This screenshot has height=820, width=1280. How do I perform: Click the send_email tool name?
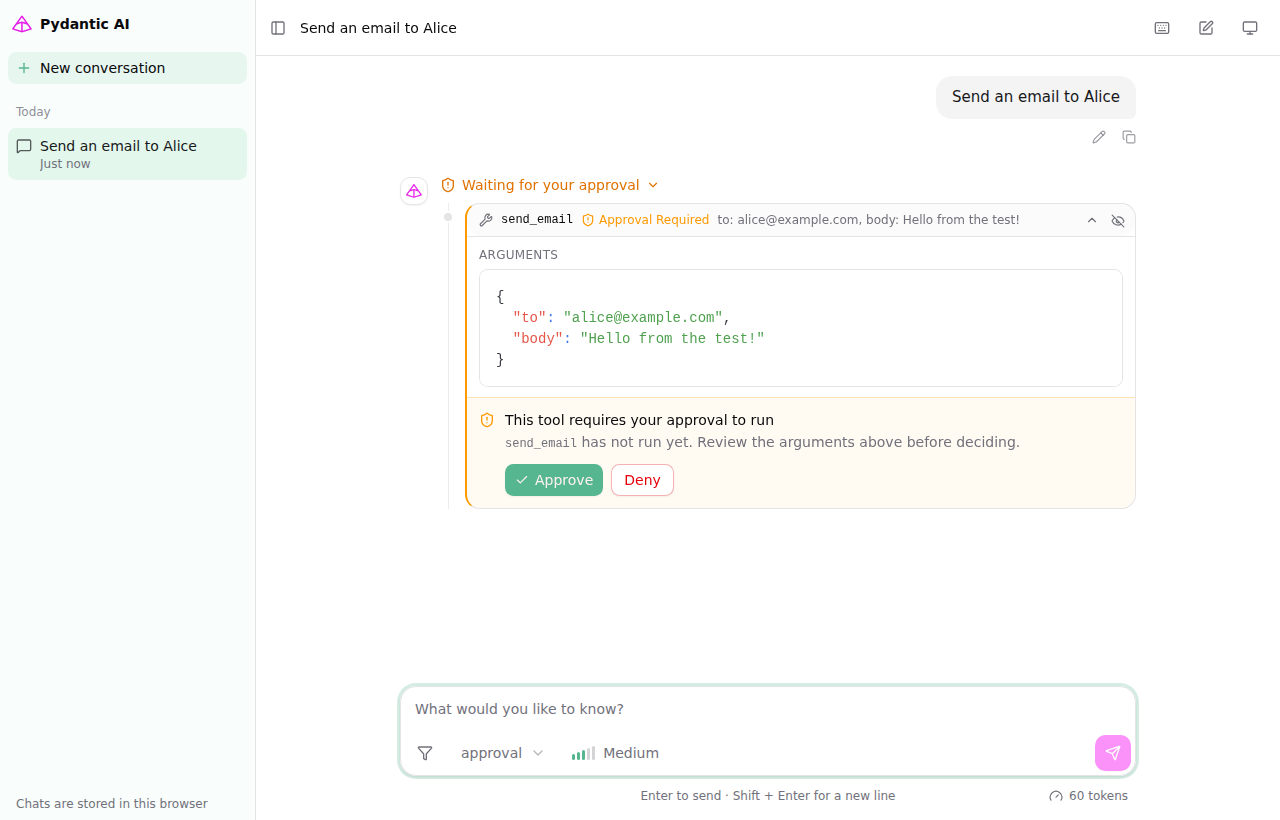tap(537, 220)
